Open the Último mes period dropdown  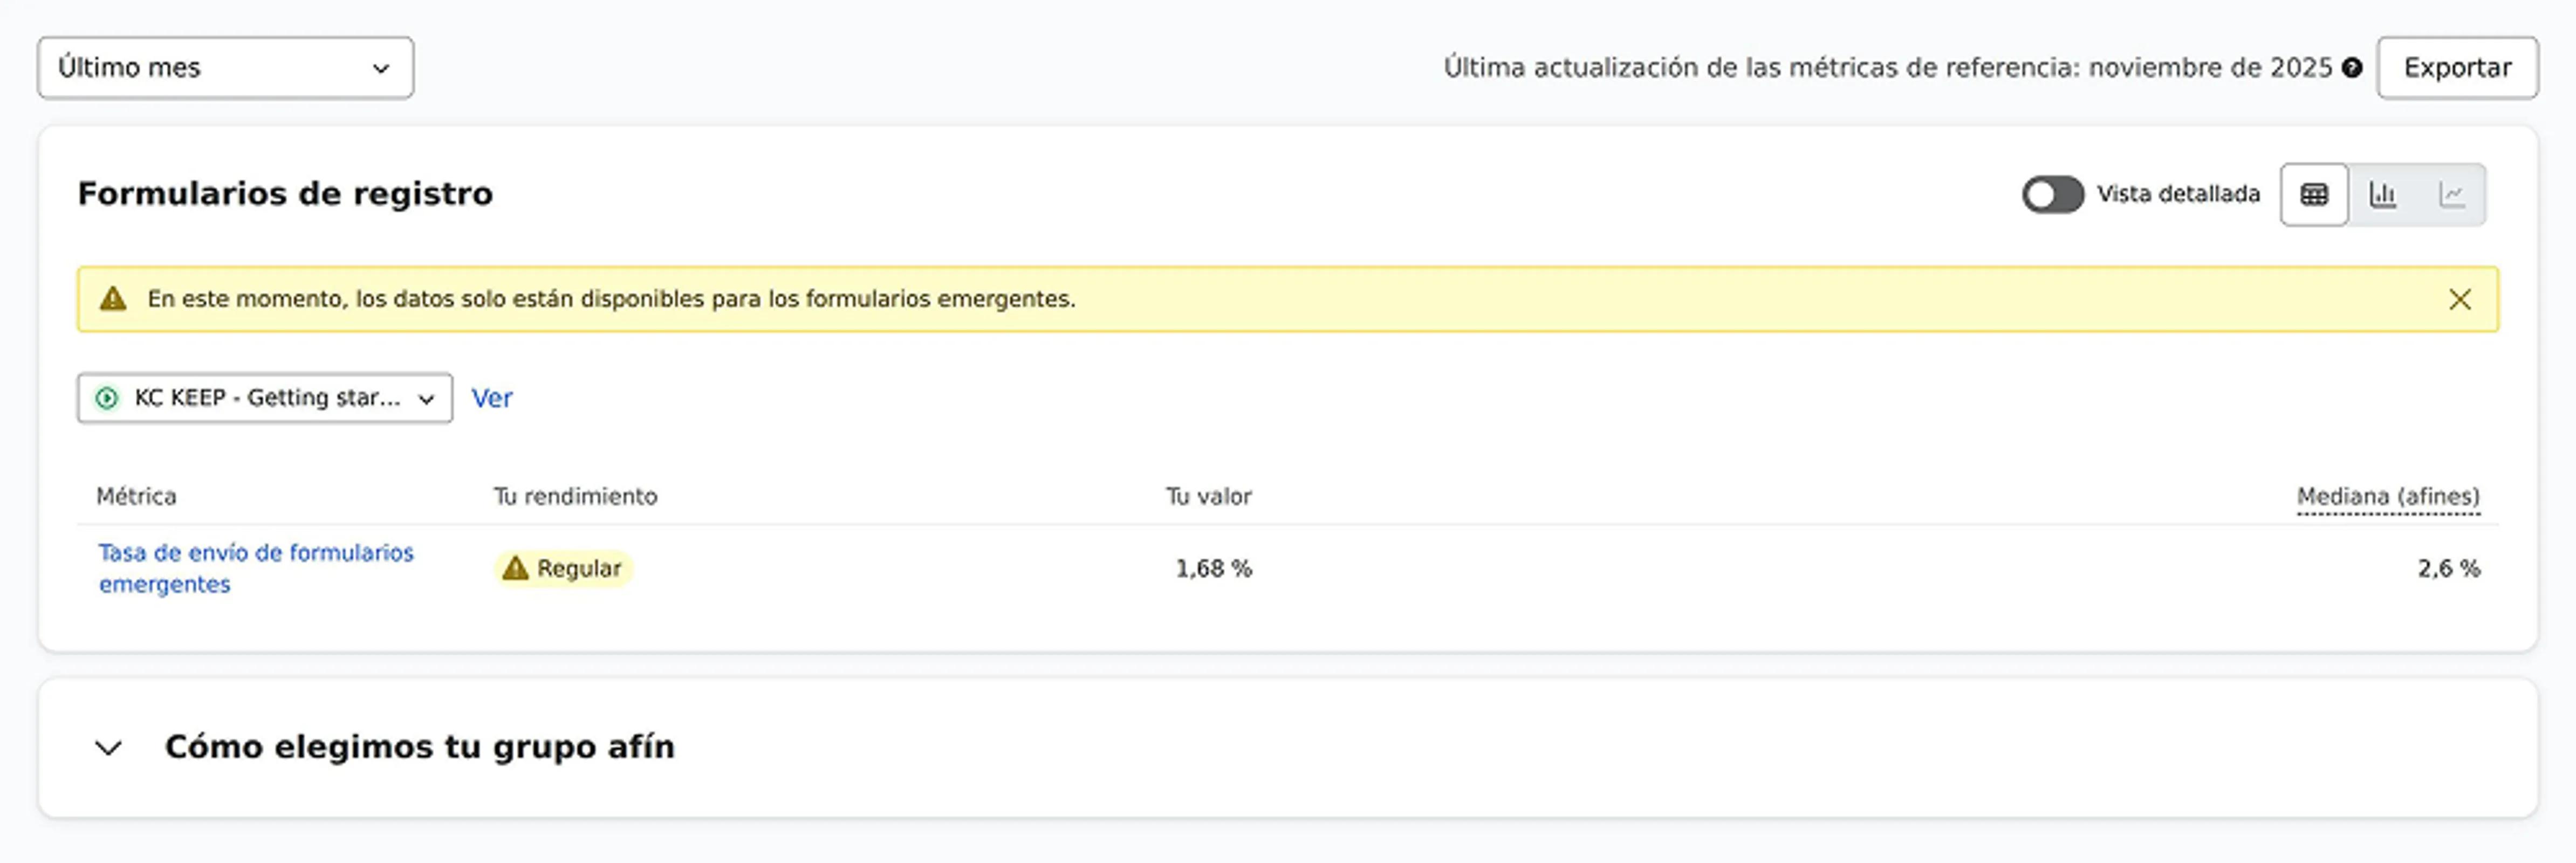(x=224, y=67)
